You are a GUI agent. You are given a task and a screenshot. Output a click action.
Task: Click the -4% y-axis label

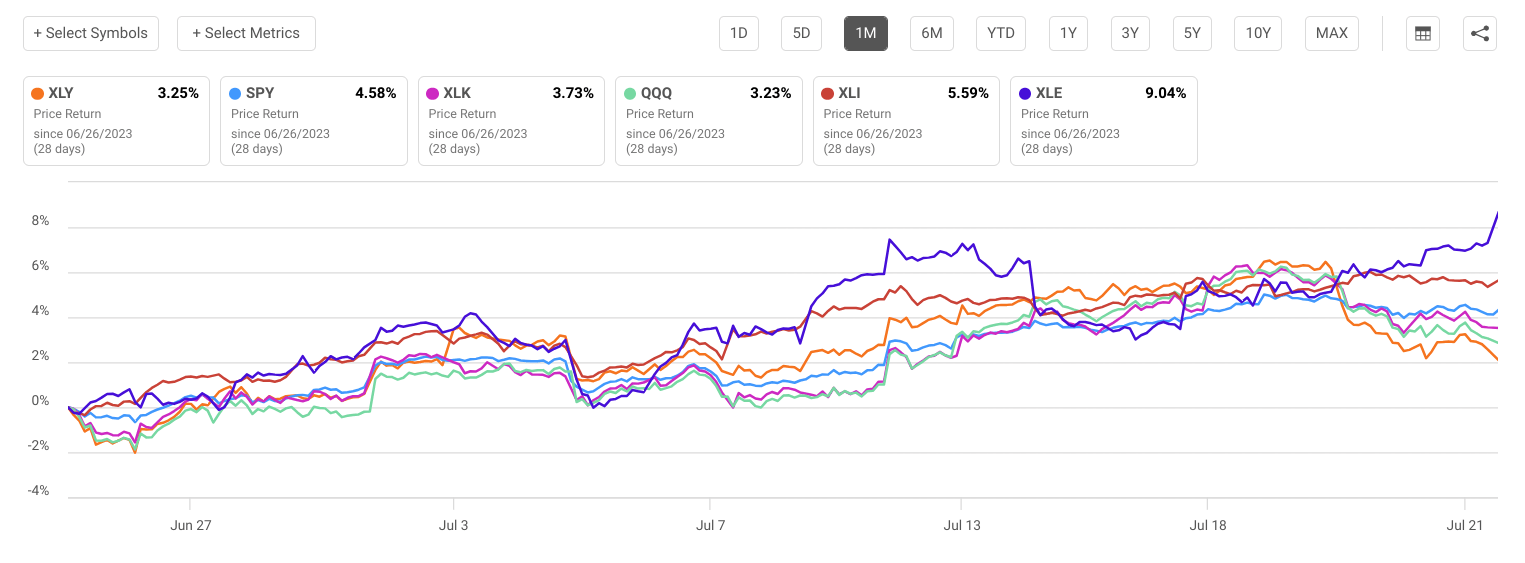38,491
